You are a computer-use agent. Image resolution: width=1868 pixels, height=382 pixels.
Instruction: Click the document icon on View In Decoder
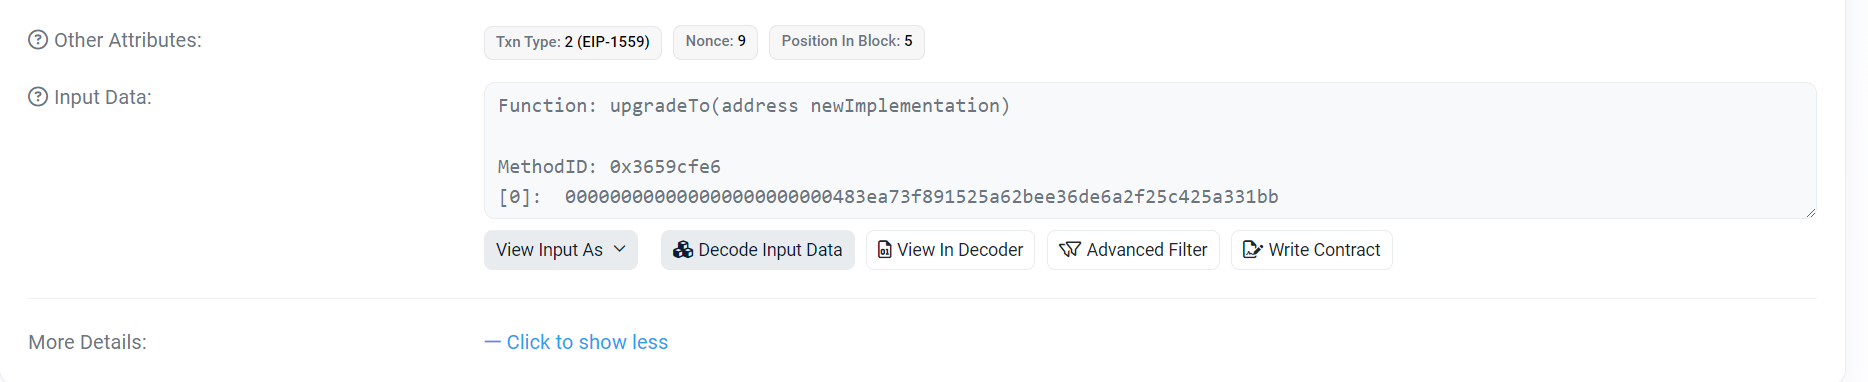coord(884,250)
